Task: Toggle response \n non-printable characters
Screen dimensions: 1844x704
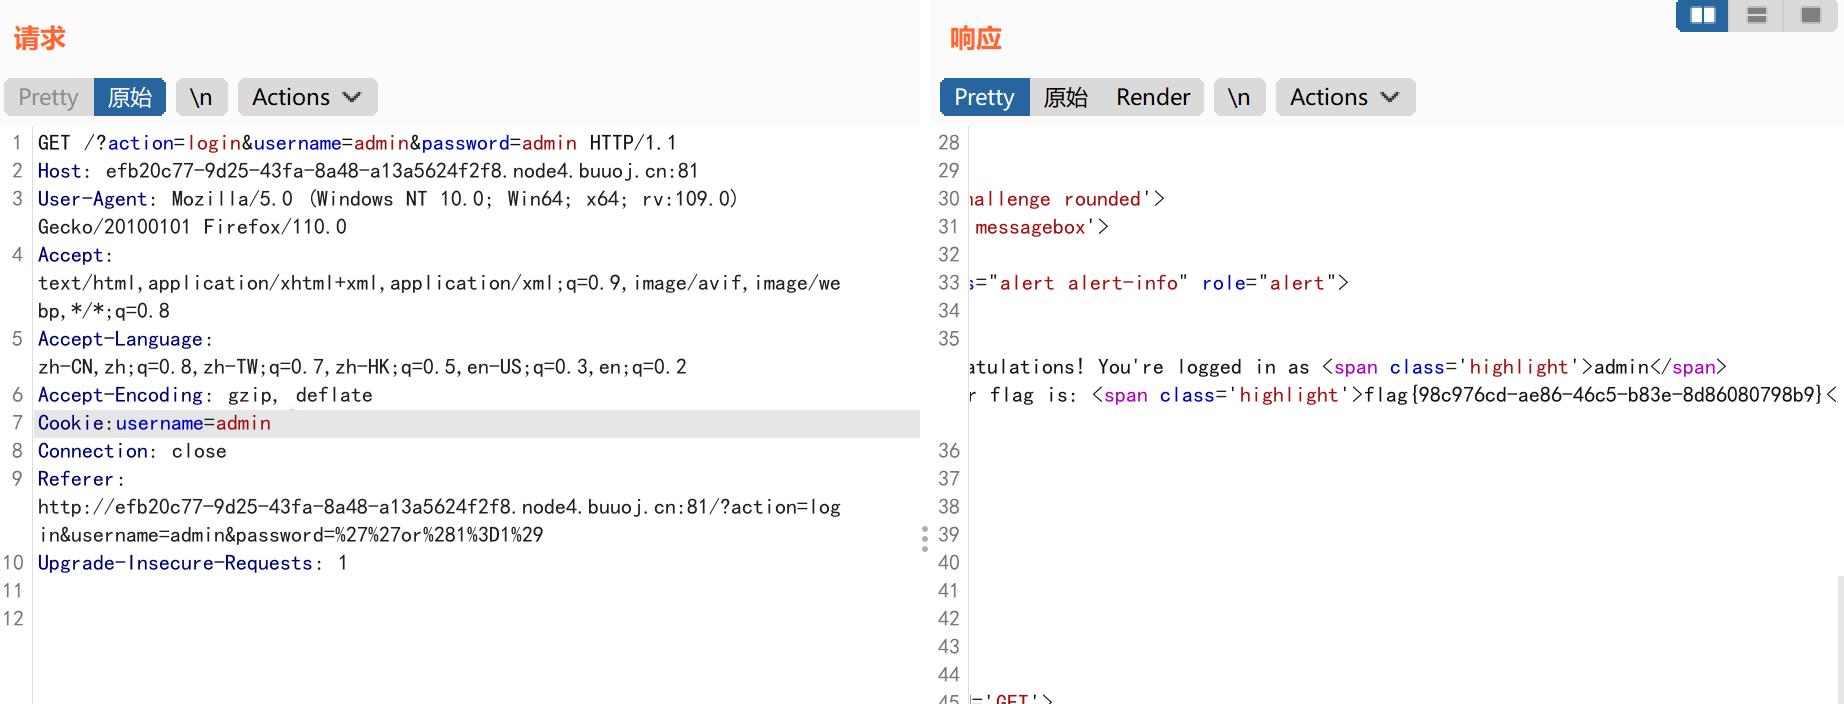Action: pyautogui.click(x=1239, y=97)
